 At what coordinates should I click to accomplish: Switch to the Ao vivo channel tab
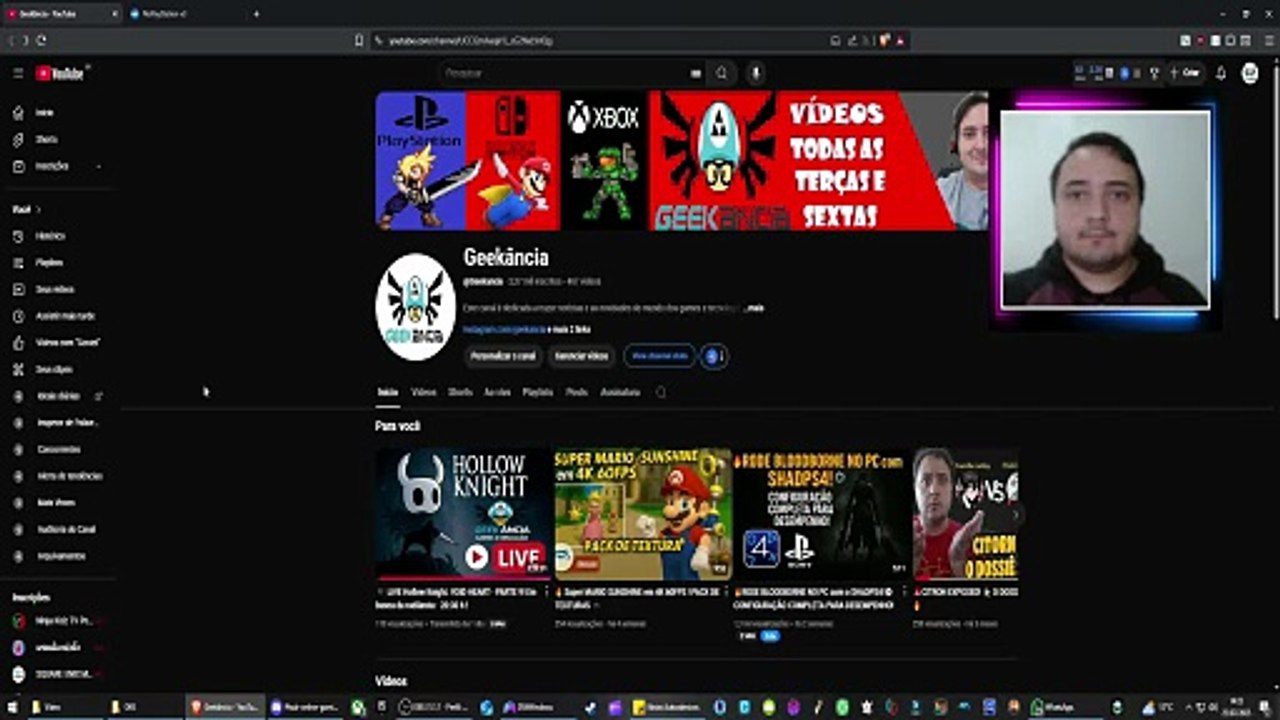pyautogui.click(x=497, y=393)
